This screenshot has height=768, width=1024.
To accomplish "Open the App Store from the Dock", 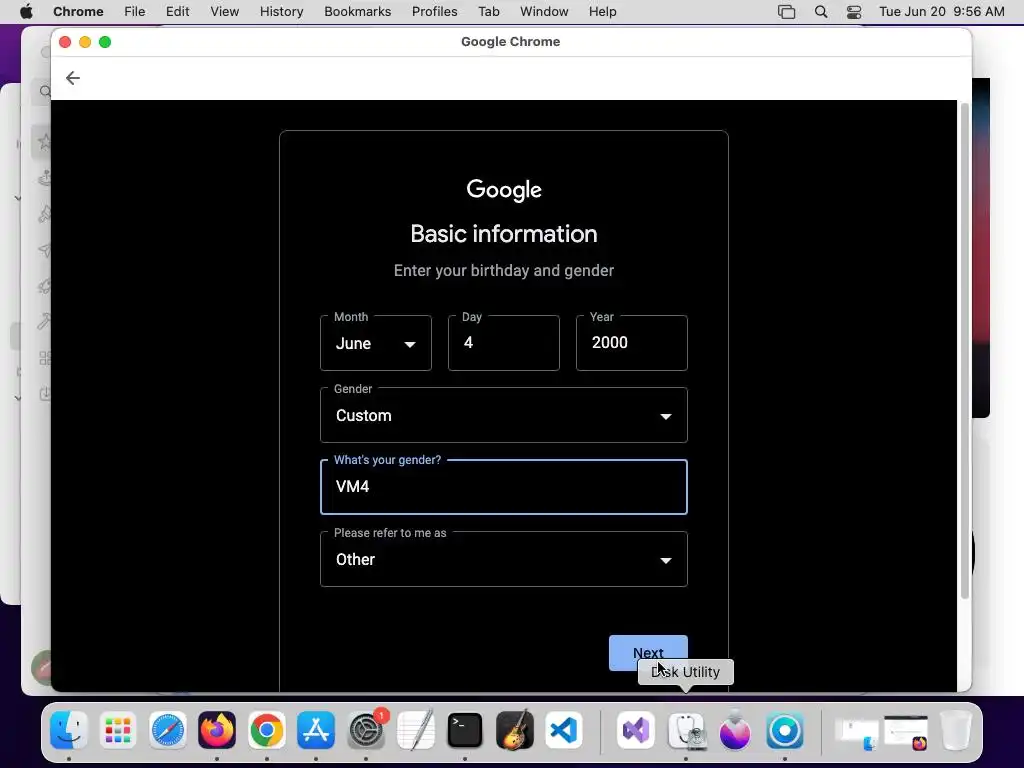I will point(316,730).
